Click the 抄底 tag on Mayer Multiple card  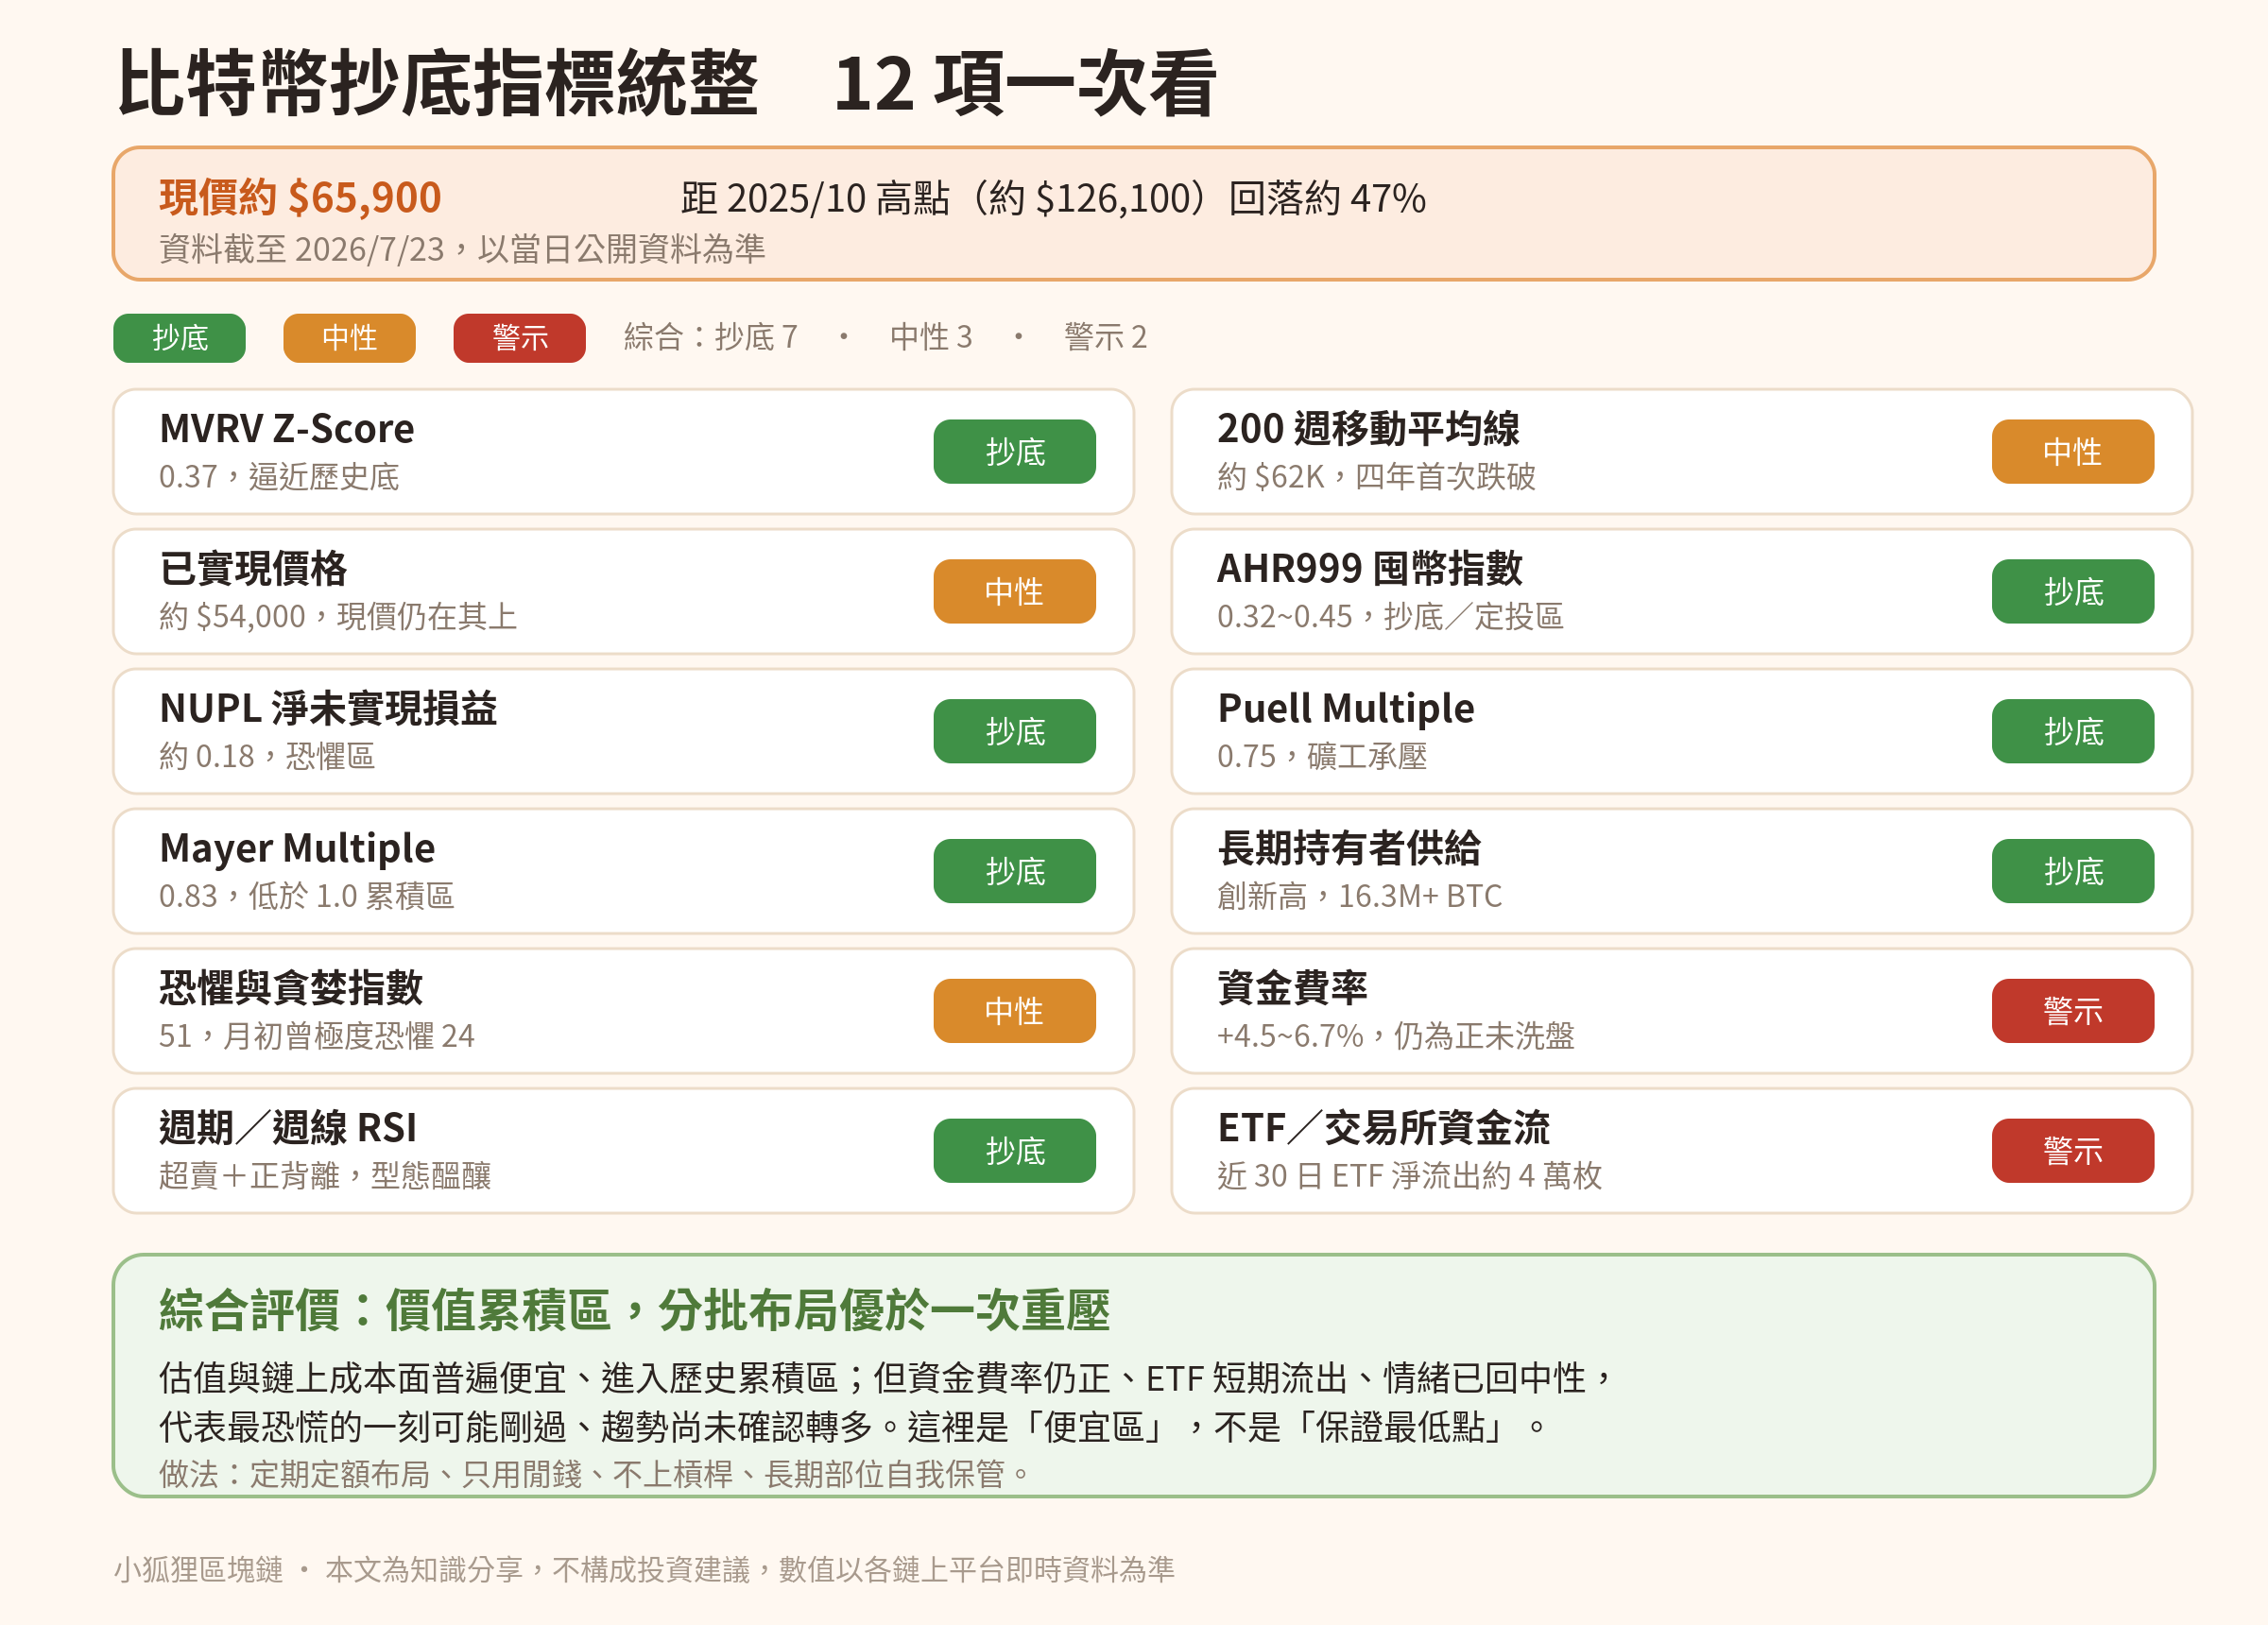coord(1014,872)
